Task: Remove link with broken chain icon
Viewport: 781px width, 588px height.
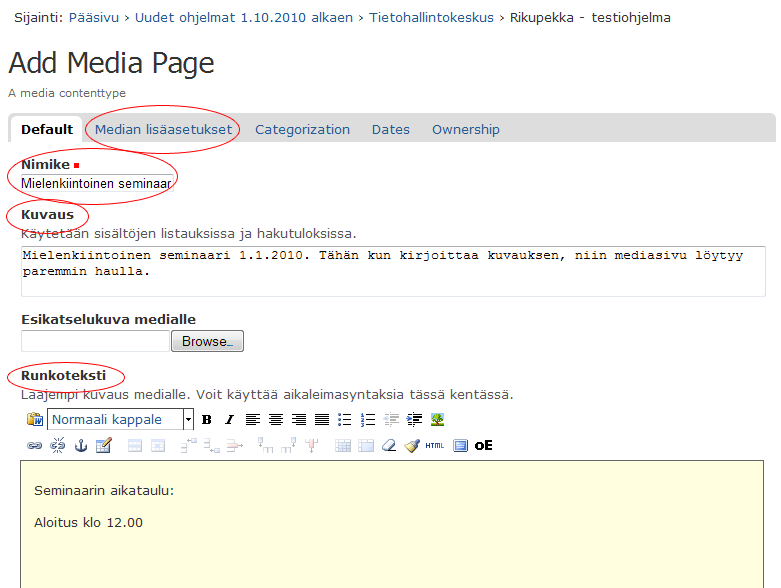Action: (58, 446)
